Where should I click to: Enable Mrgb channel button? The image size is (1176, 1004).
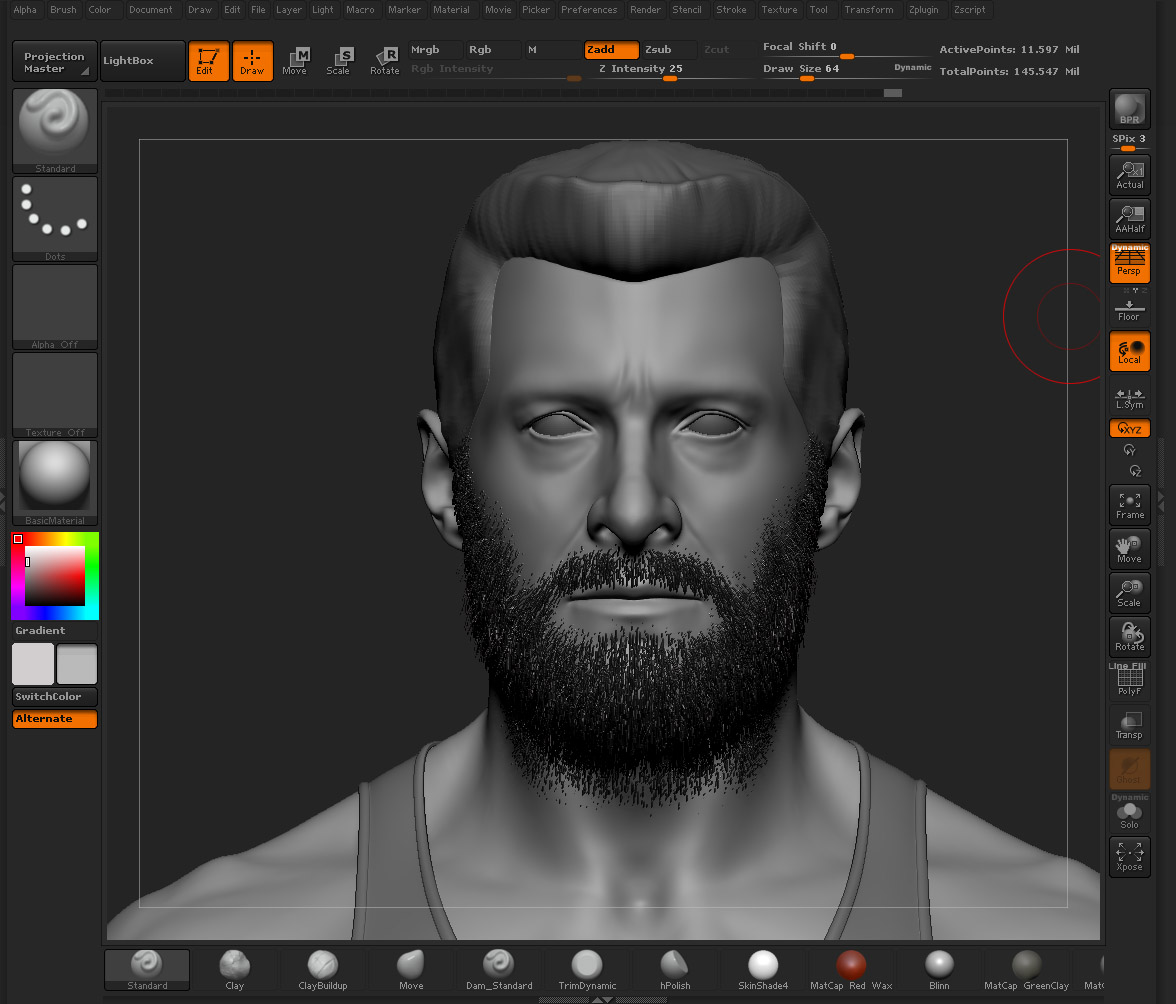[x=435, y=49]
